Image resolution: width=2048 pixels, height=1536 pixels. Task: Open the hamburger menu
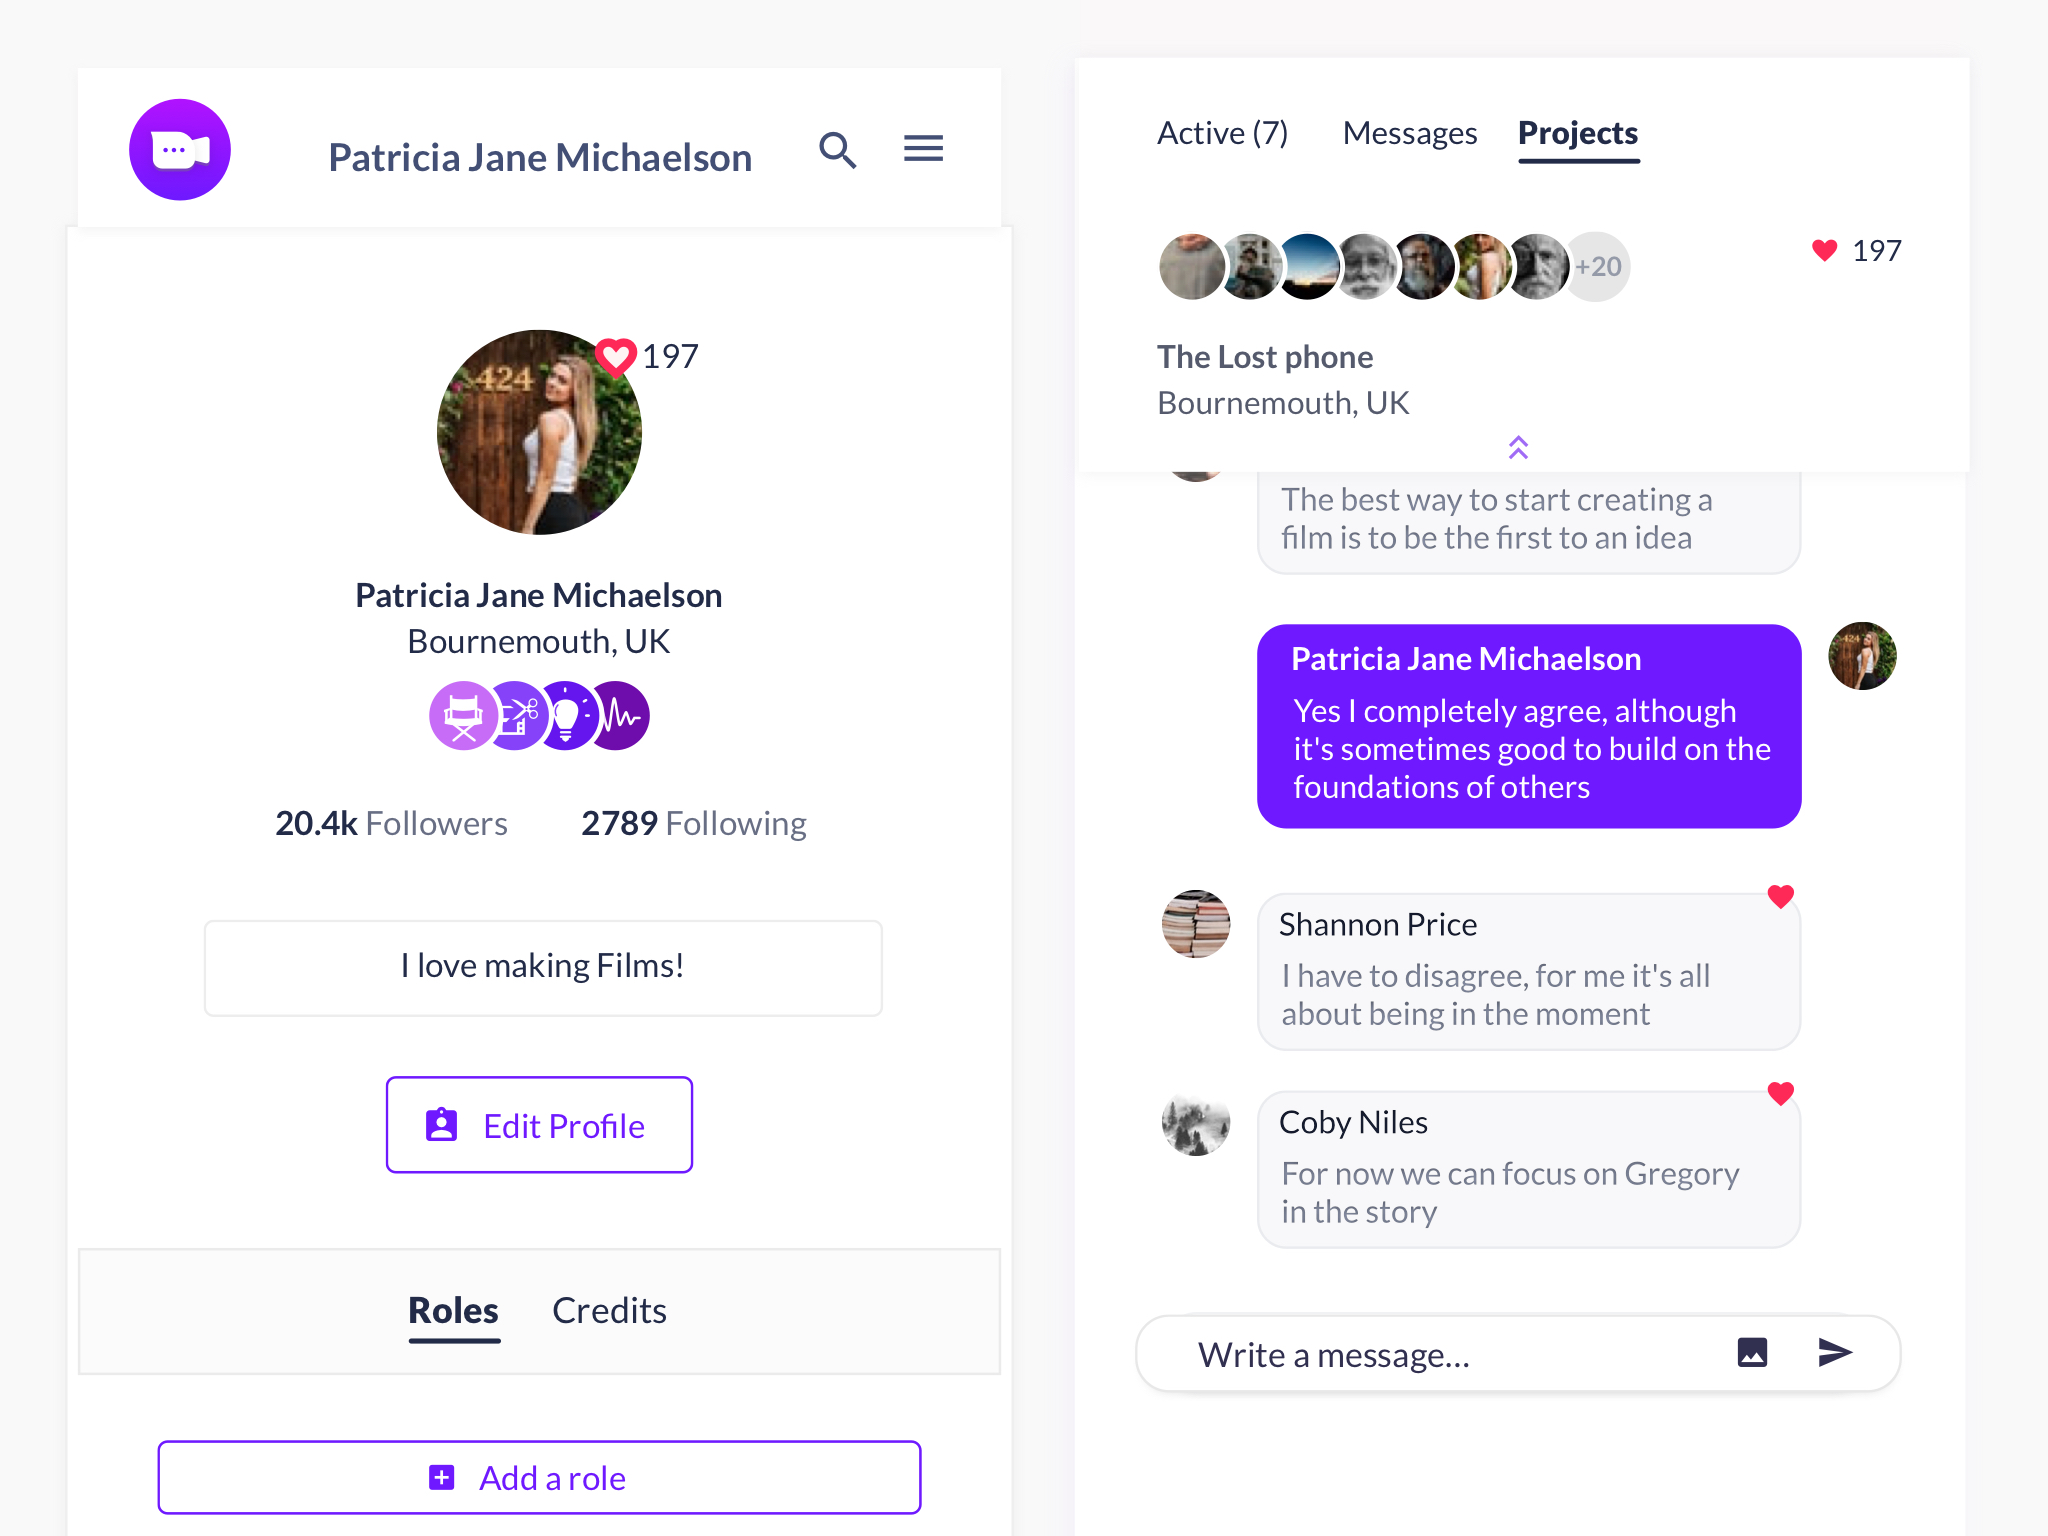point(923,149)
